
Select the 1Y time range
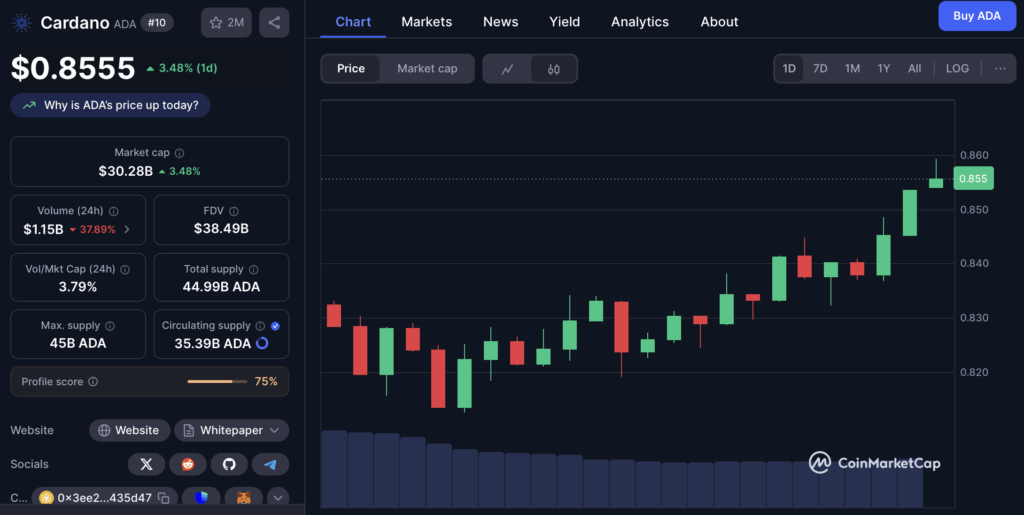pos(884,69)
